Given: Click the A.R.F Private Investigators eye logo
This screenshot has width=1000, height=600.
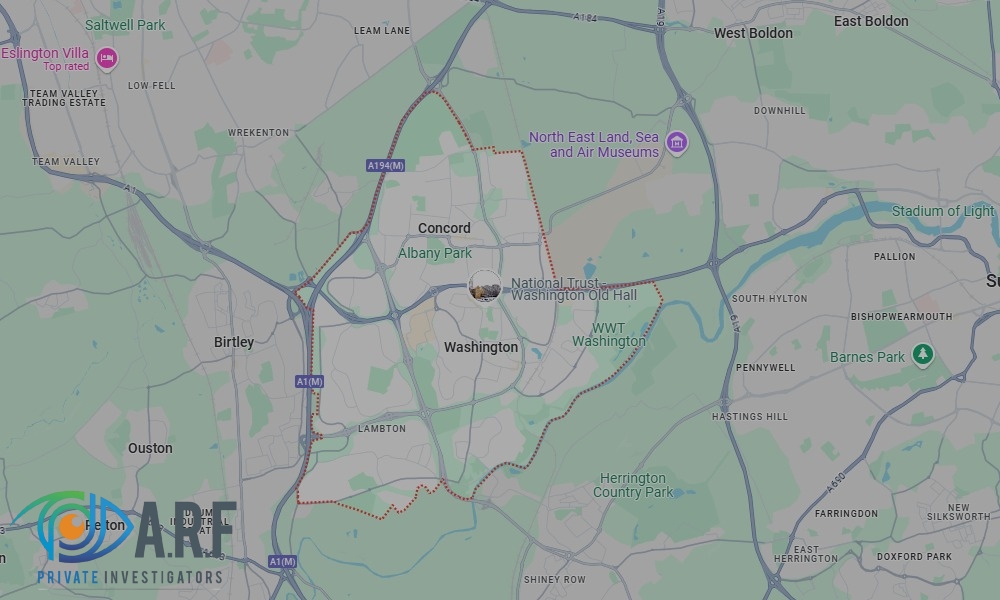Looking at the screenshot, I should pos(73,527).
